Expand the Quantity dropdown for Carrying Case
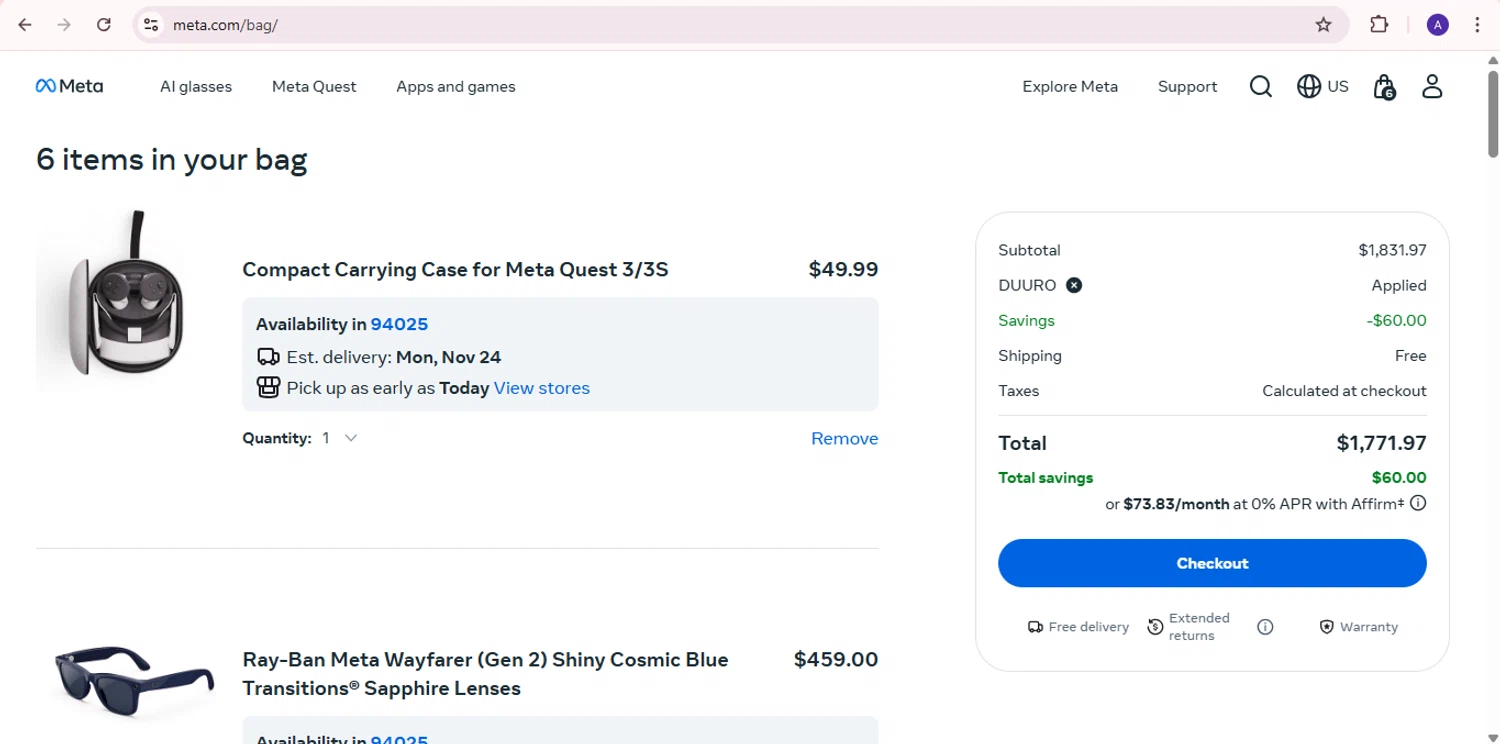The width and height of the screenshot is (1500, 744). [x=340, y=438]
